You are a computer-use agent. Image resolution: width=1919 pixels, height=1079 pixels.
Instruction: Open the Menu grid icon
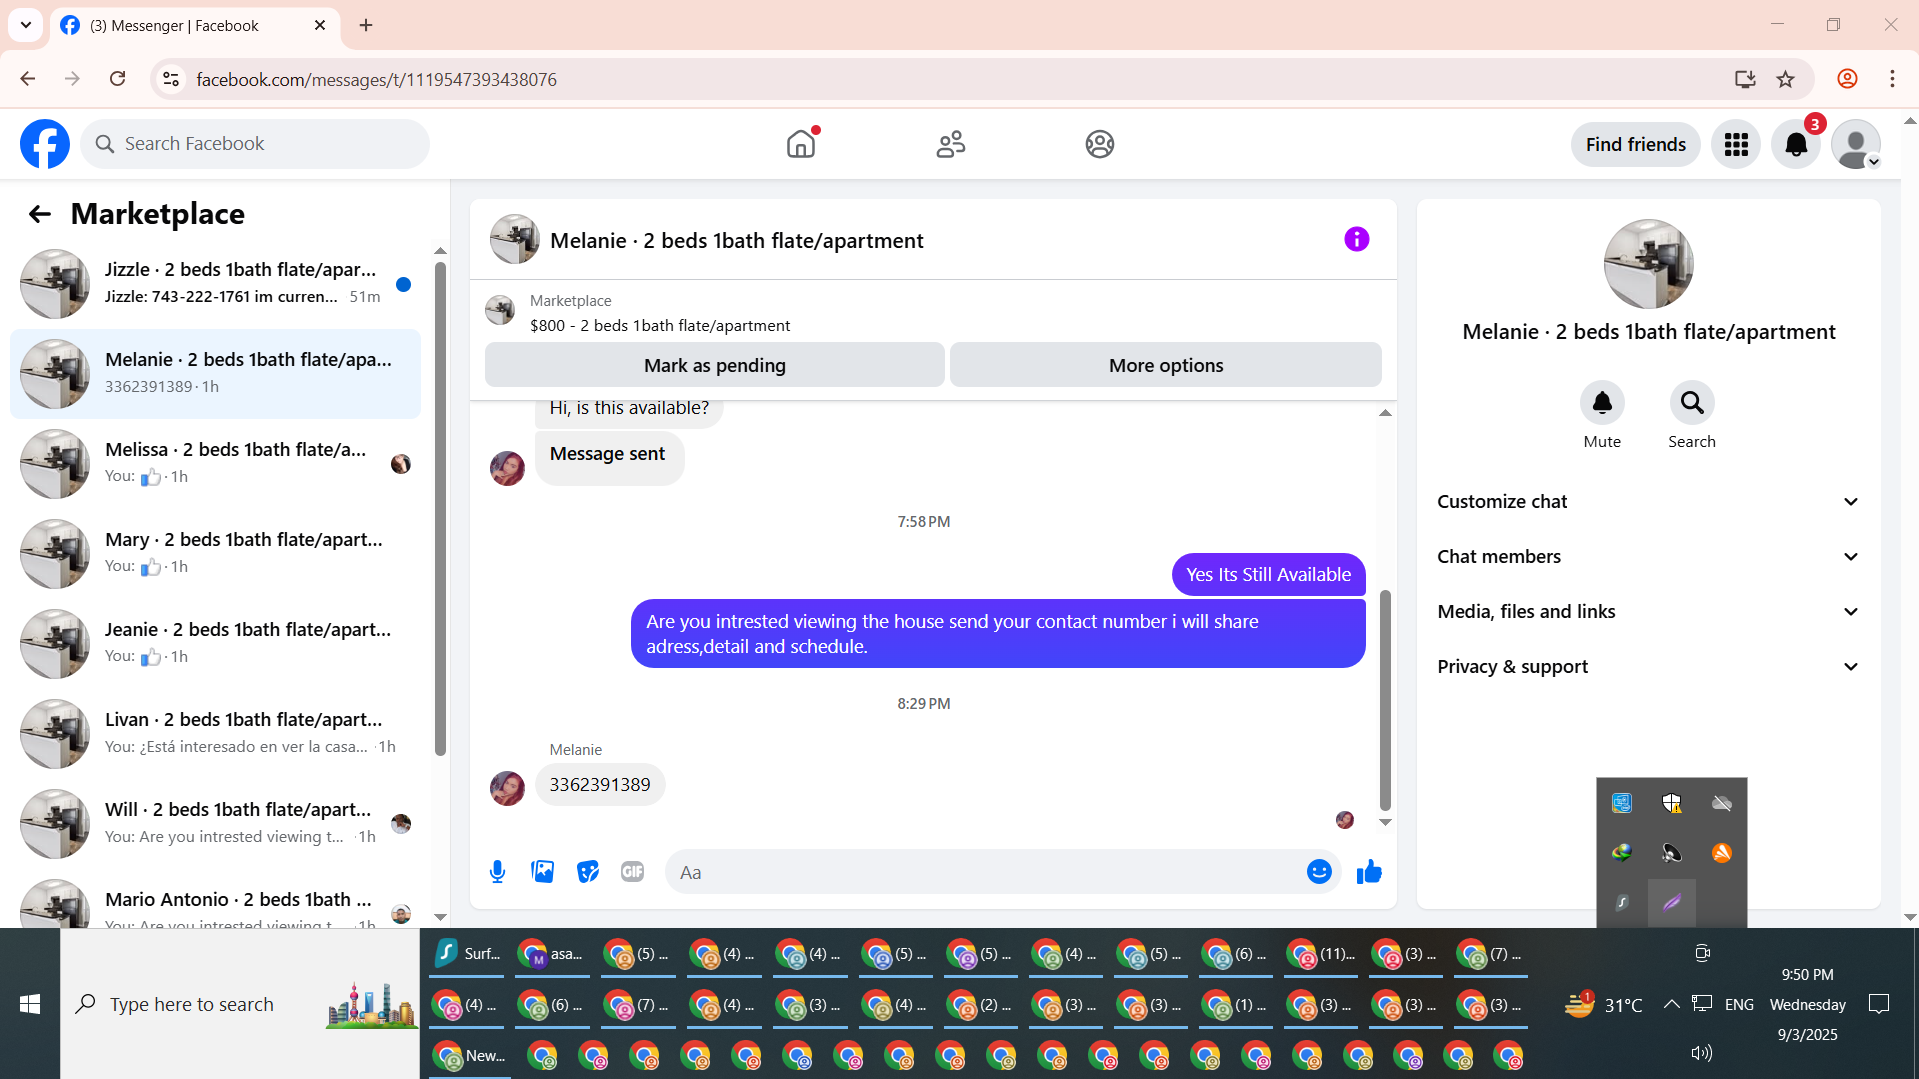(x=1736, y=144)
